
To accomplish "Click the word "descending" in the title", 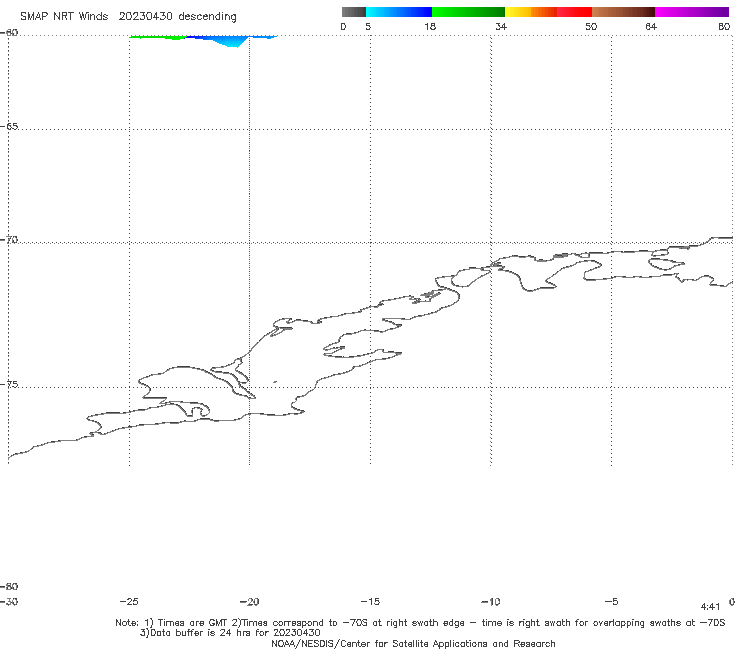I will point(208,17).
